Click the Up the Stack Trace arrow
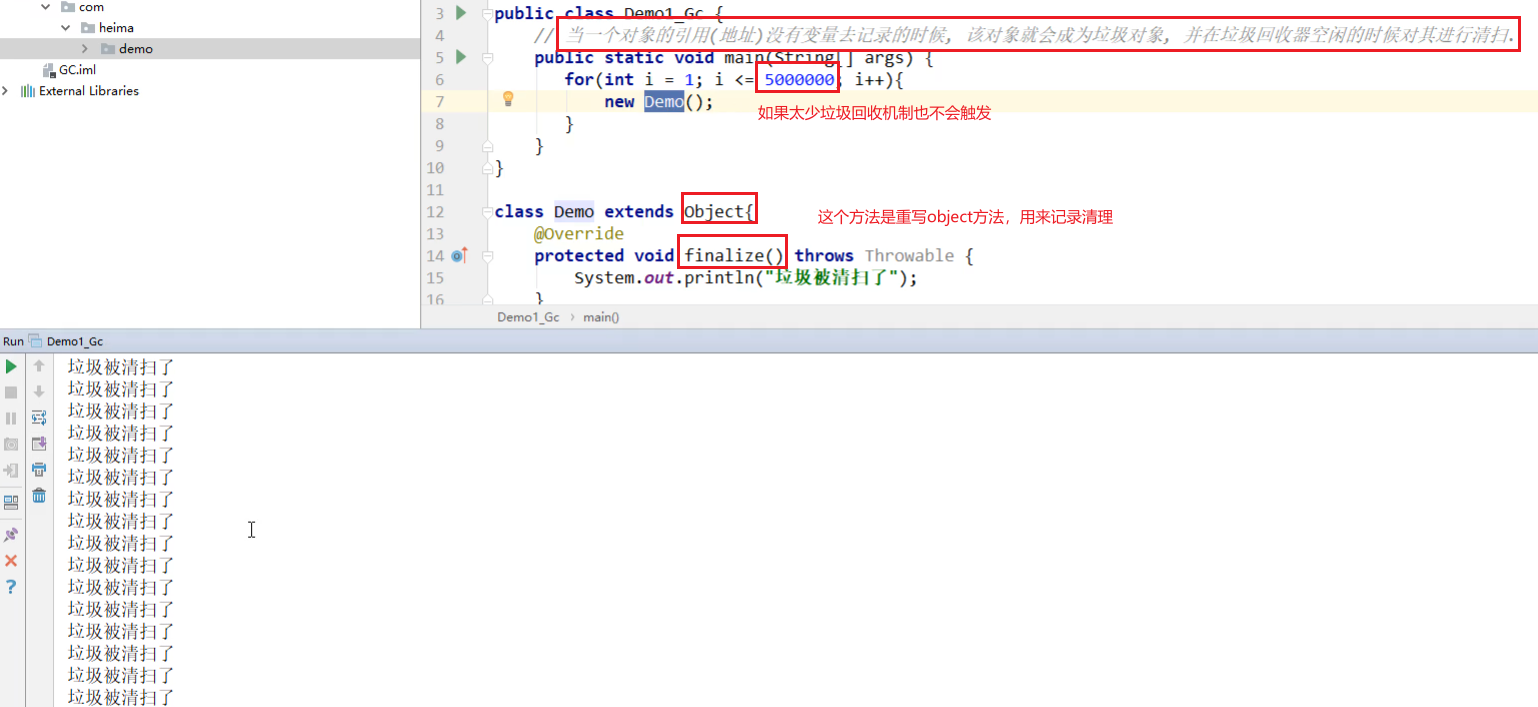The image size is (1538, 707). (x=39, y=366)
